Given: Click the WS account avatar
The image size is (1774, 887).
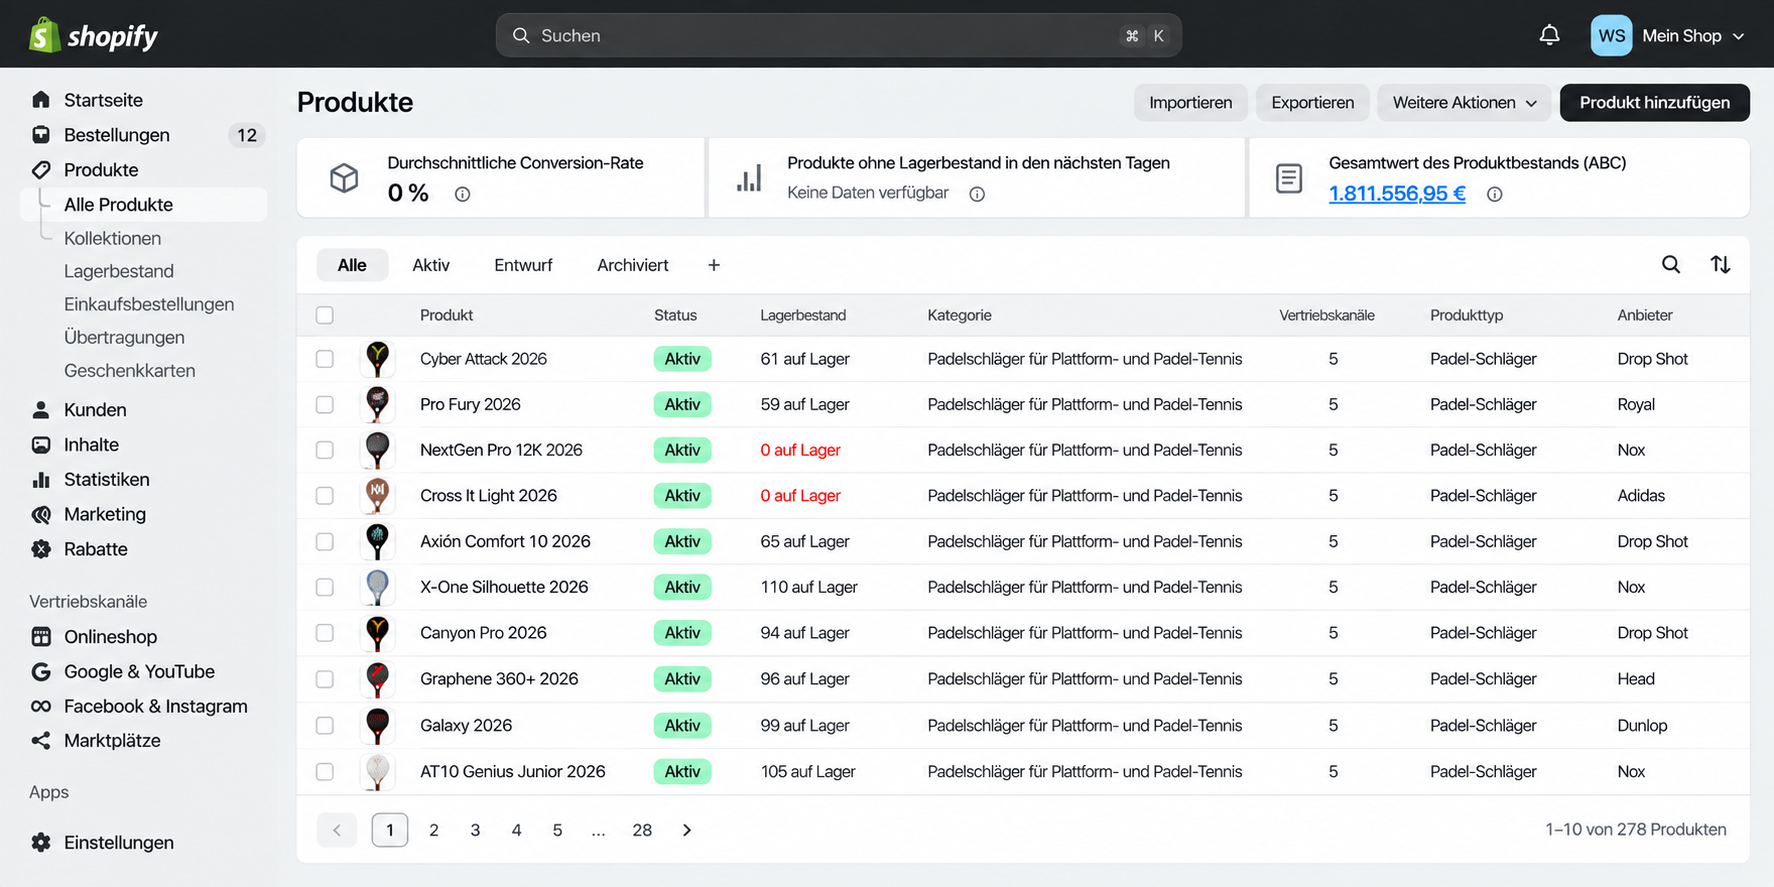Looking at the screenshot, I should point(1611,35).
